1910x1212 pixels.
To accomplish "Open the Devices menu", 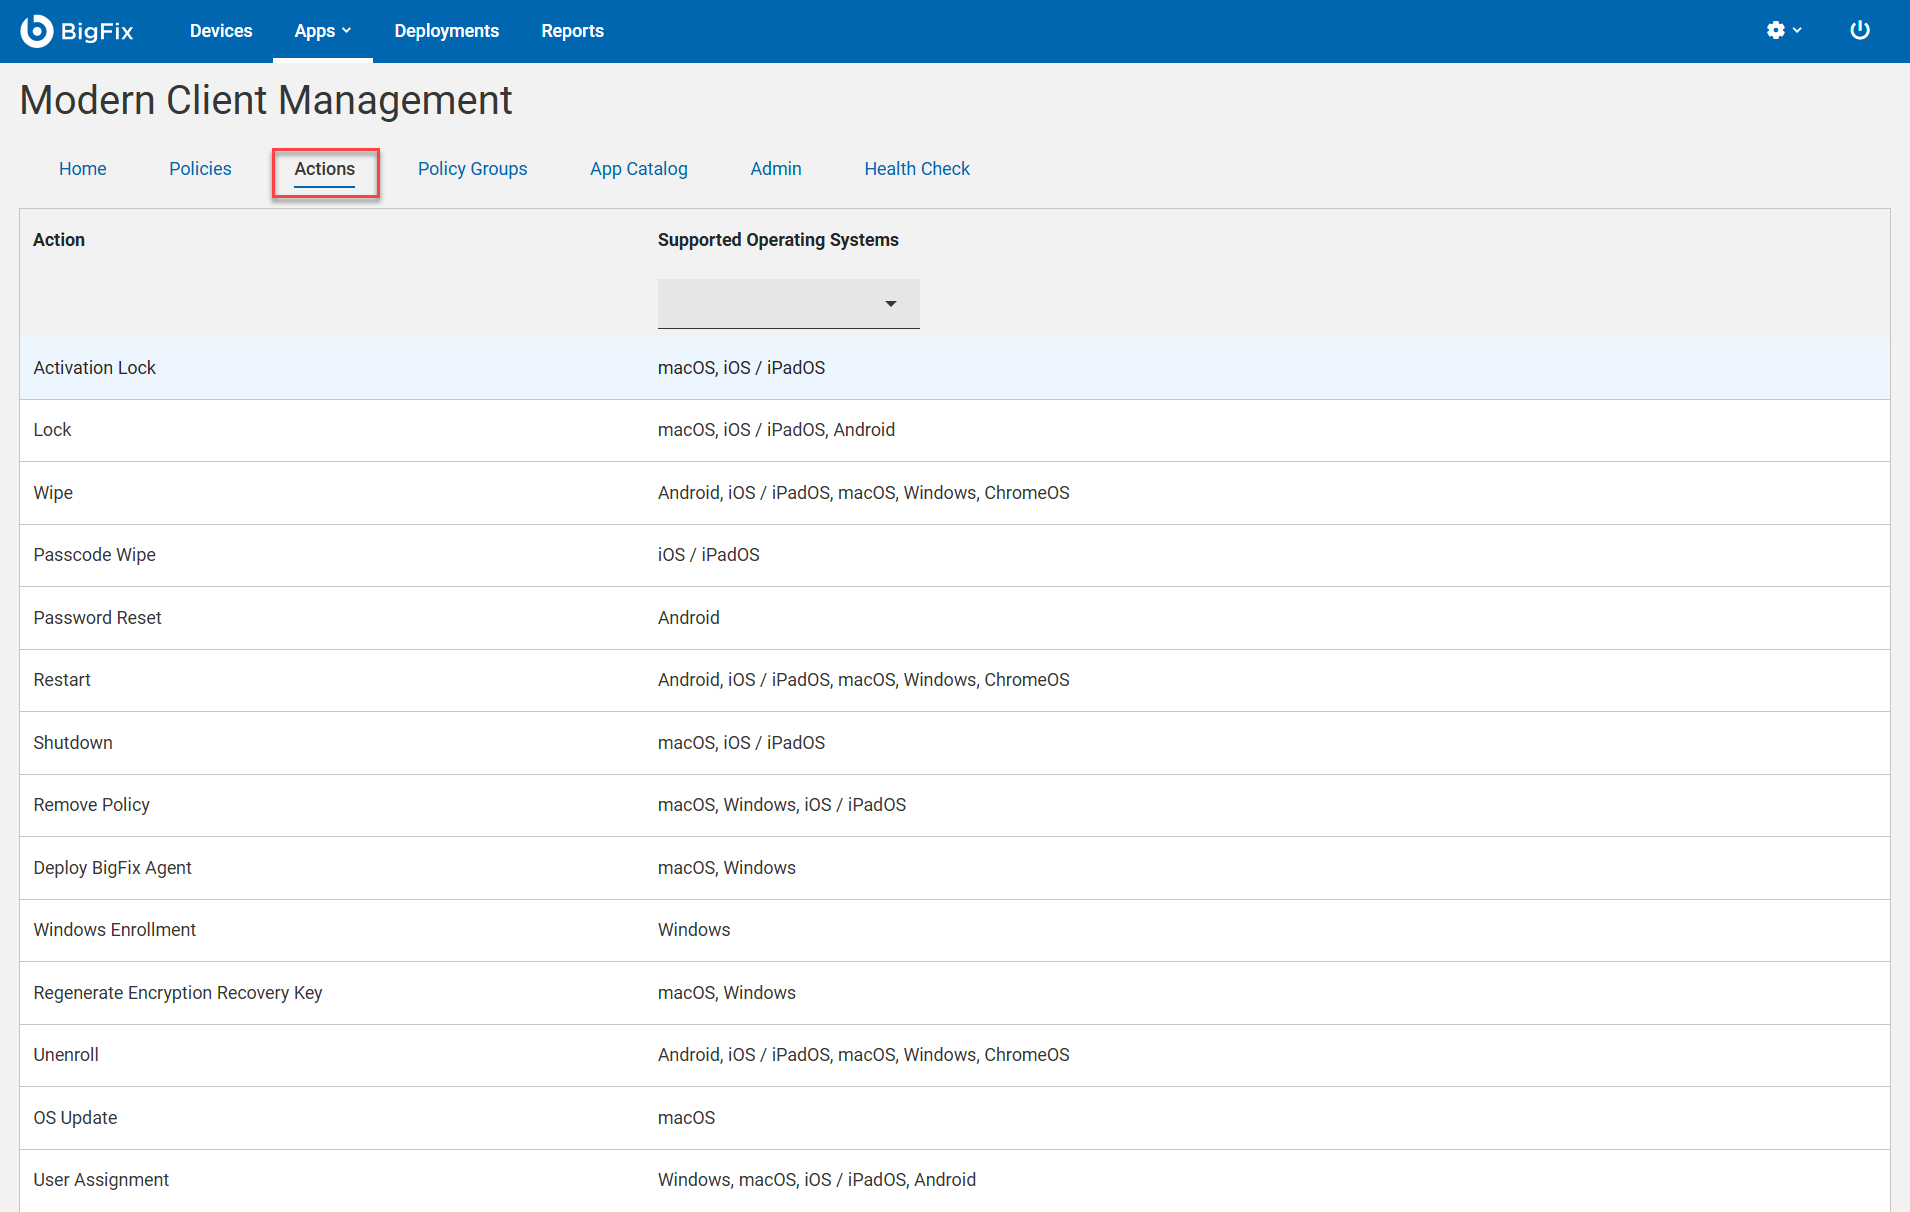I will point(221,31).
